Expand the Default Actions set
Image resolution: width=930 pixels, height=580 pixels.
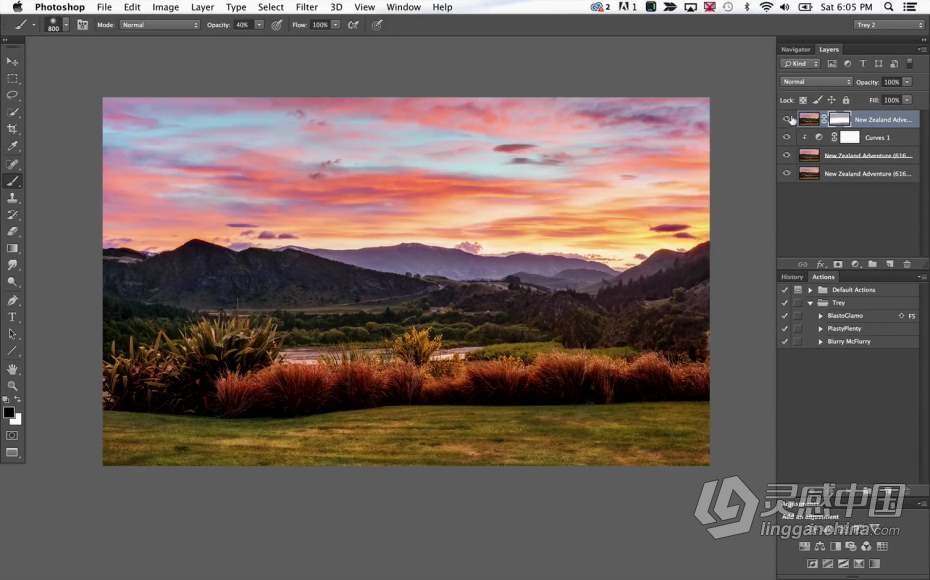pyautogui.click(x=810, y=290)
